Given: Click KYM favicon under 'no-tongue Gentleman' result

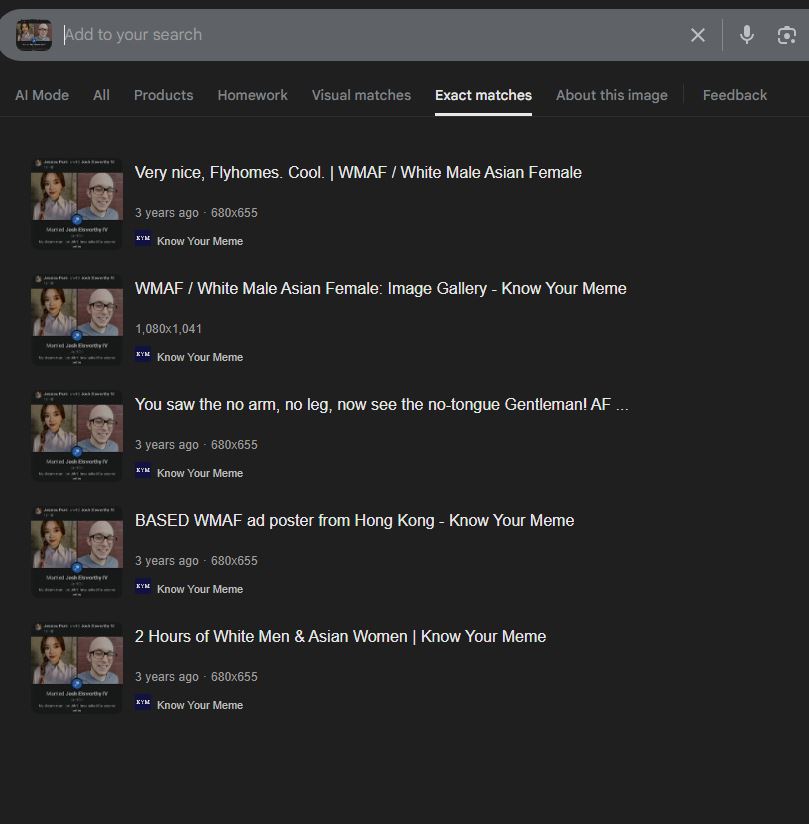Looking at the screenshot, I should tap(143, 471).
